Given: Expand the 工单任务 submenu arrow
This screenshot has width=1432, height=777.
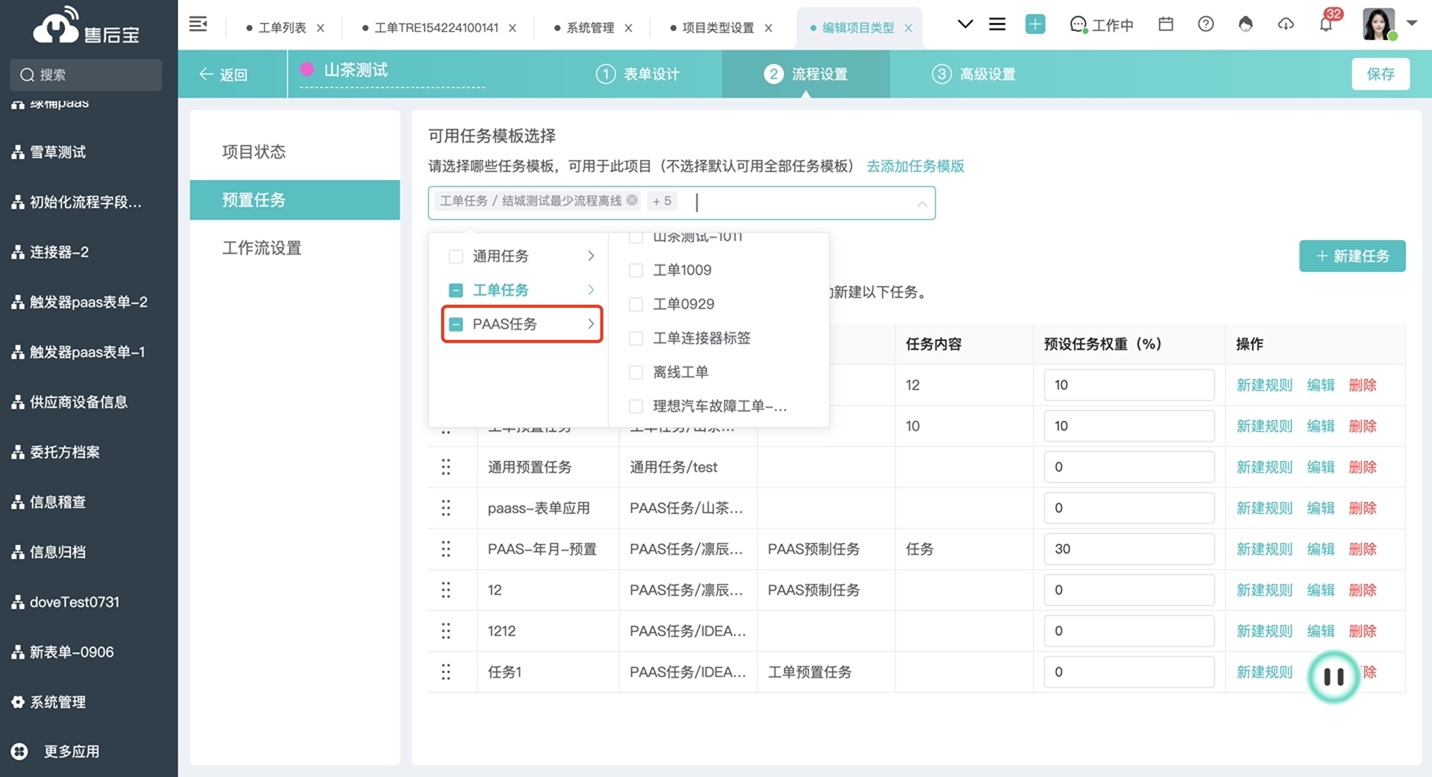Looking at the screenshot, I should [x=591, y=290].
